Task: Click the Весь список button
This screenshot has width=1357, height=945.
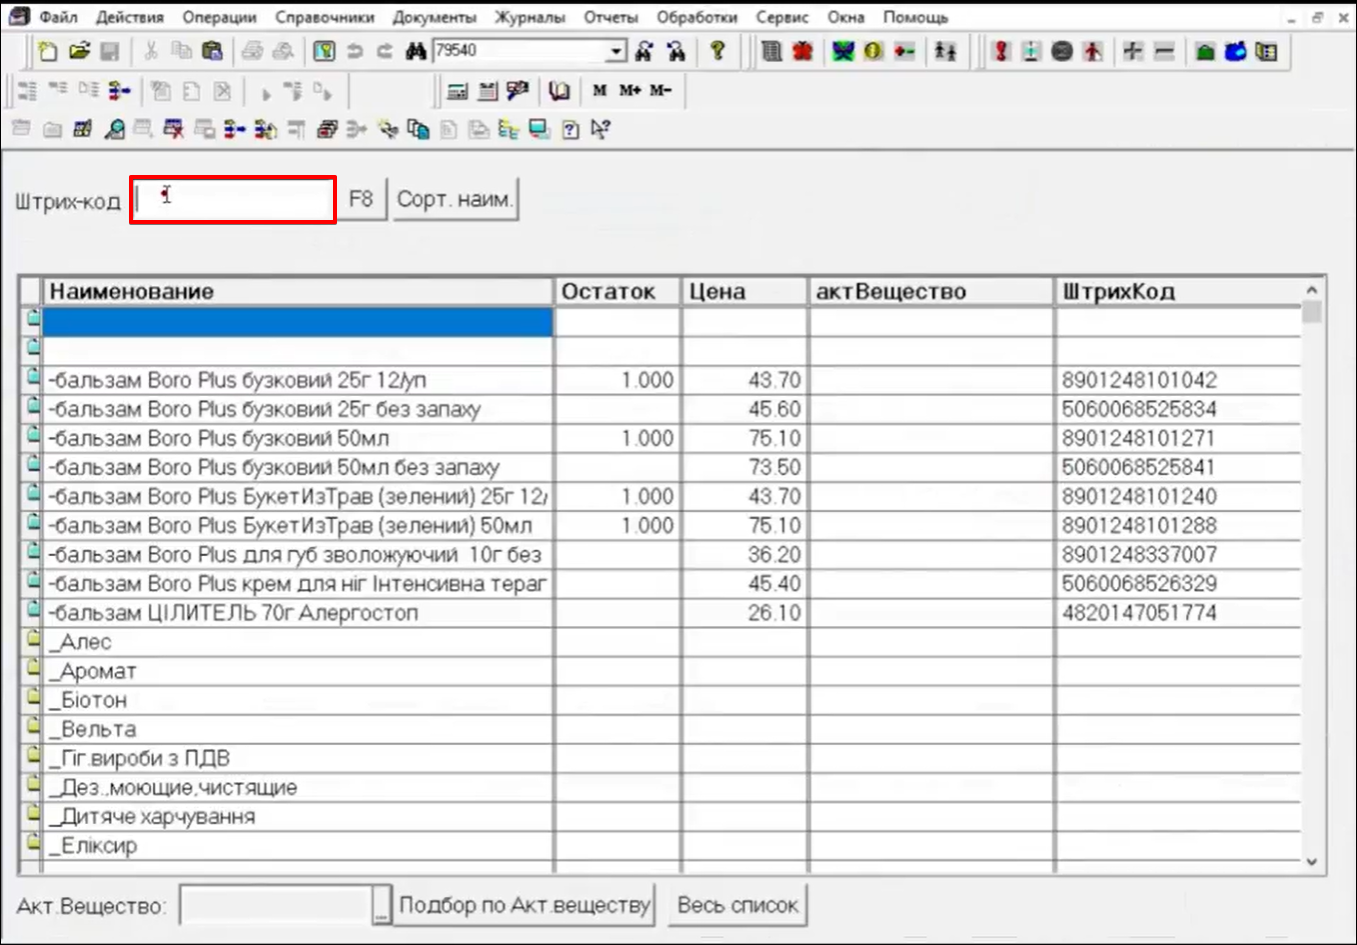Action: point(737,905)
